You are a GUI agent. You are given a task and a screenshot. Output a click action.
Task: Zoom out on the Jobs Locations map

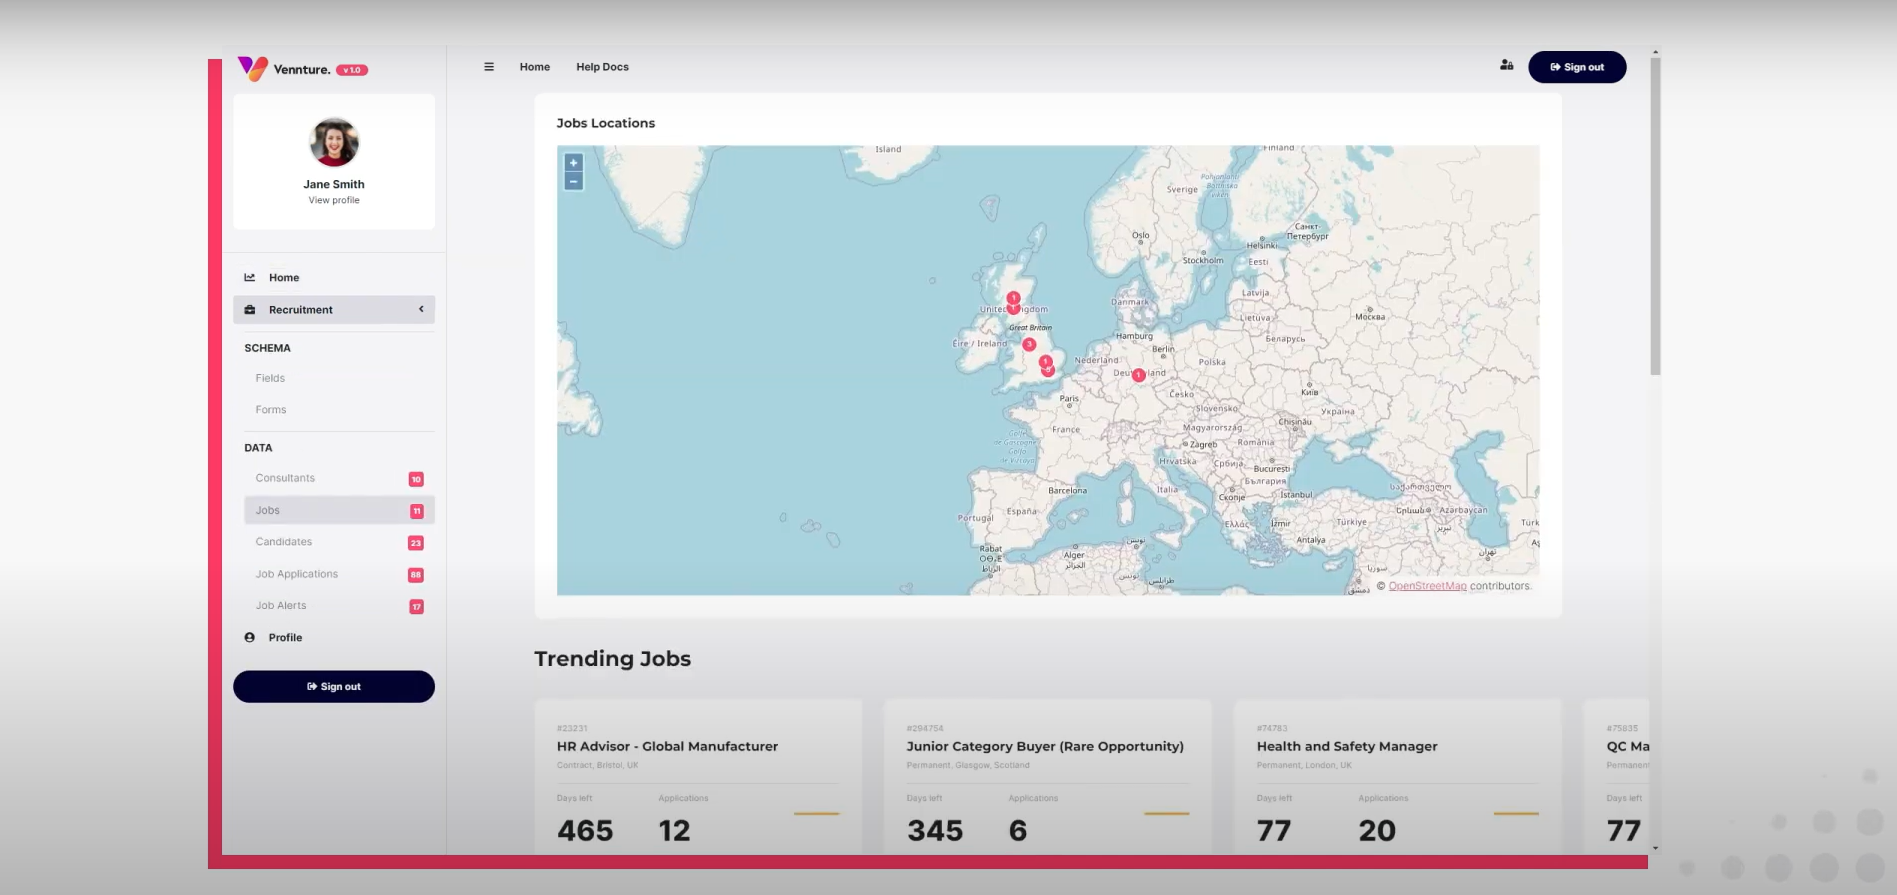pyautogui.click(x=573, y=181)
